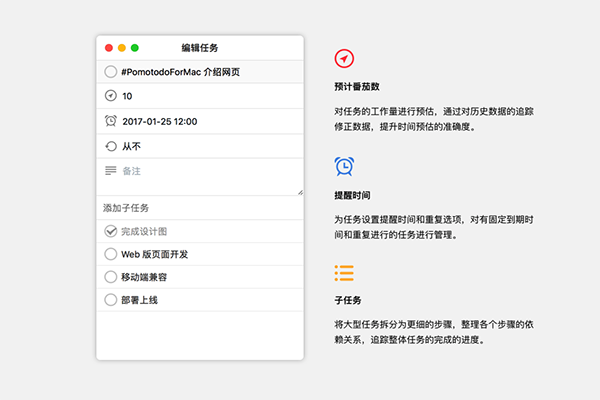Viewport: 600px width, 400px height.
Task: Click the blue alarm clock icon above 提醒时间
Action: point(344,167)
